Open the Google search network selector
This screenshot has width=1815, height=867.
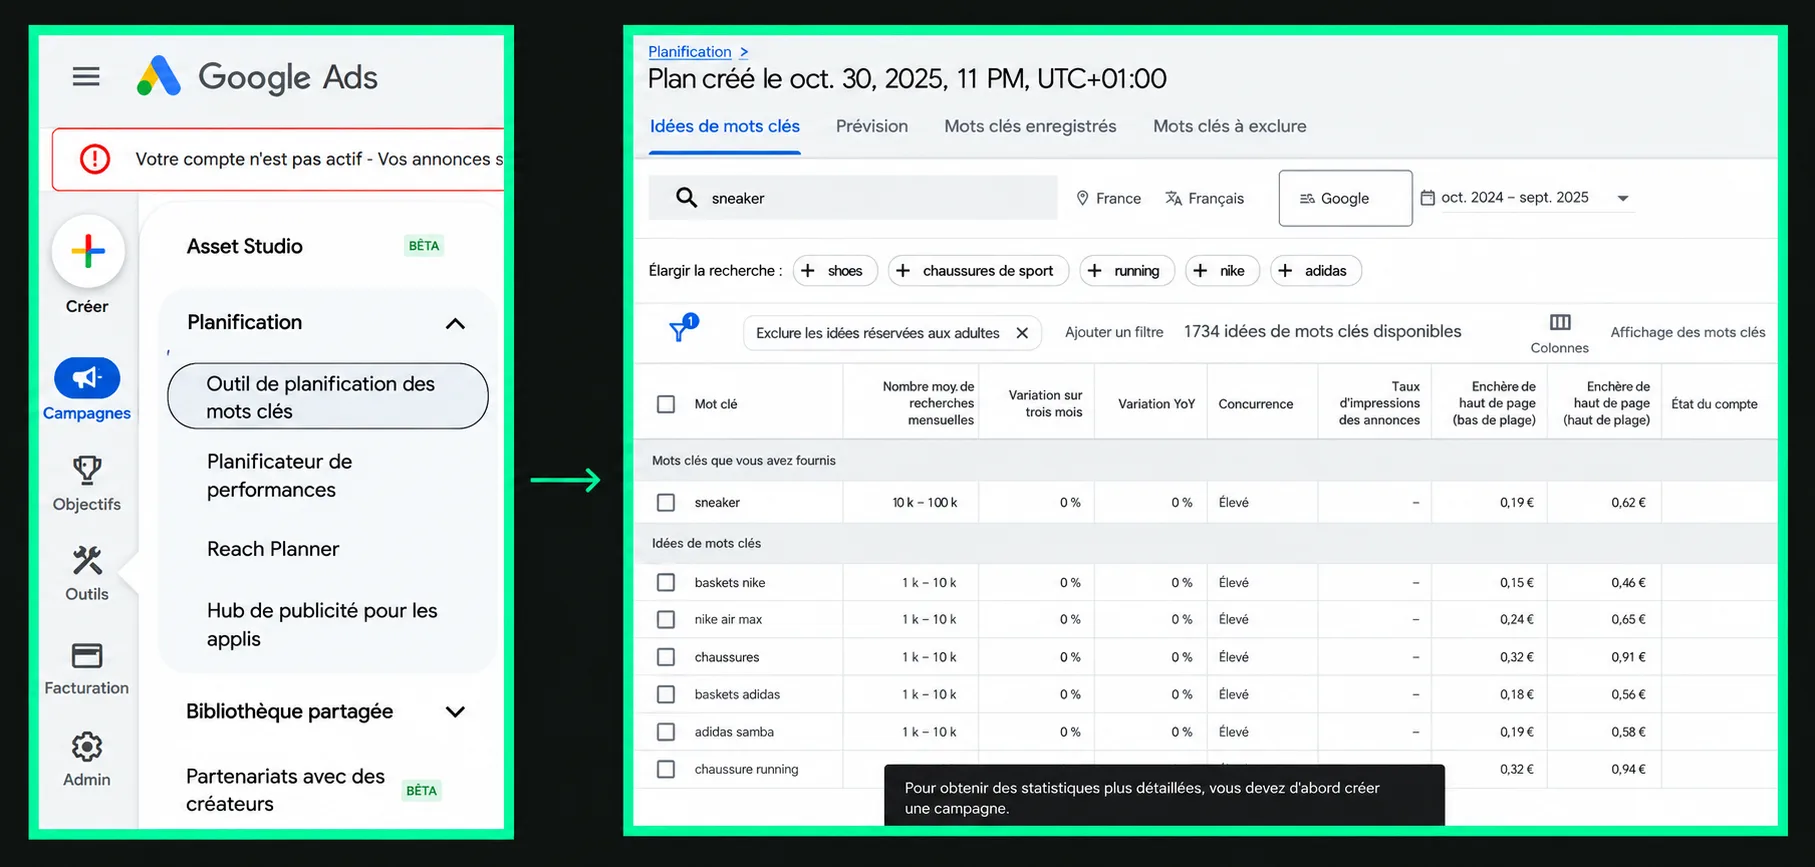[x=1345, y=198]
